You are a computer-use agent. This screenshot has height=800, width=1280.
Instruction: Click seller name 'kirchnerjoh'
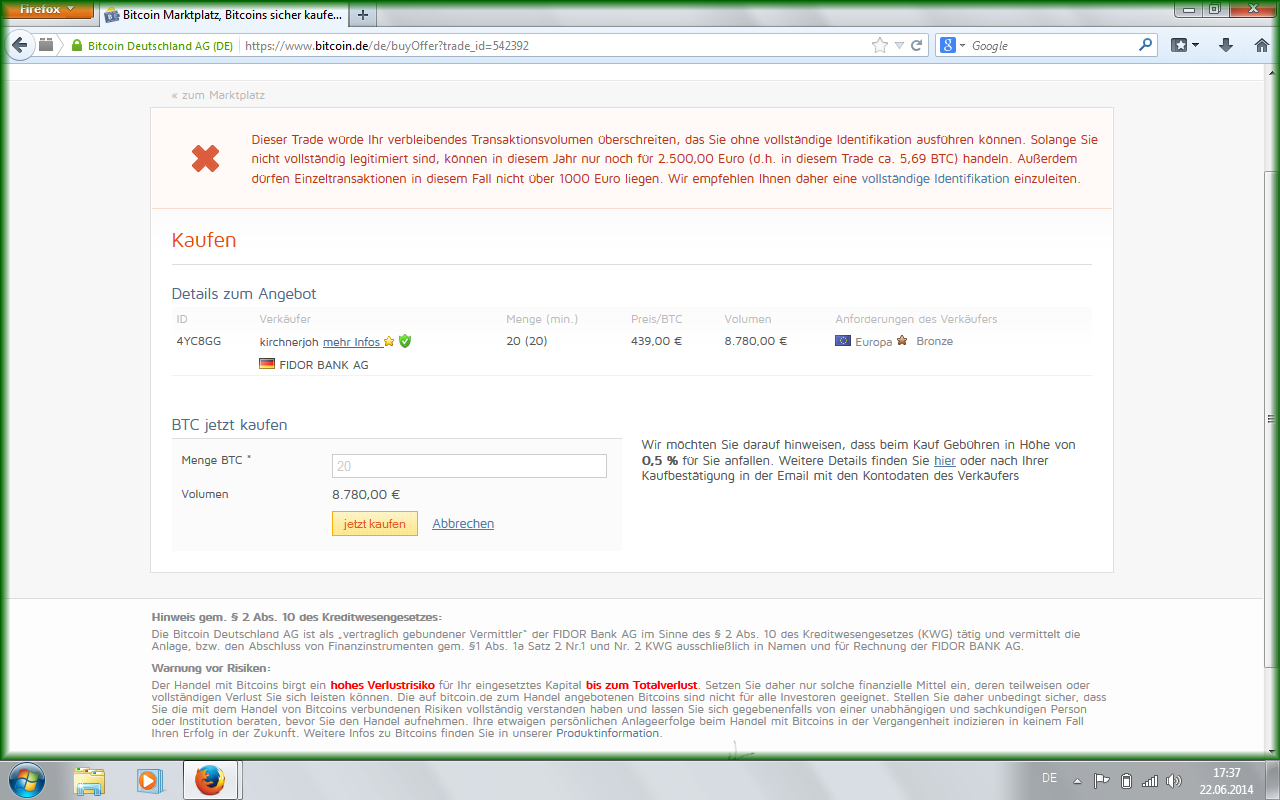(289, 342)
